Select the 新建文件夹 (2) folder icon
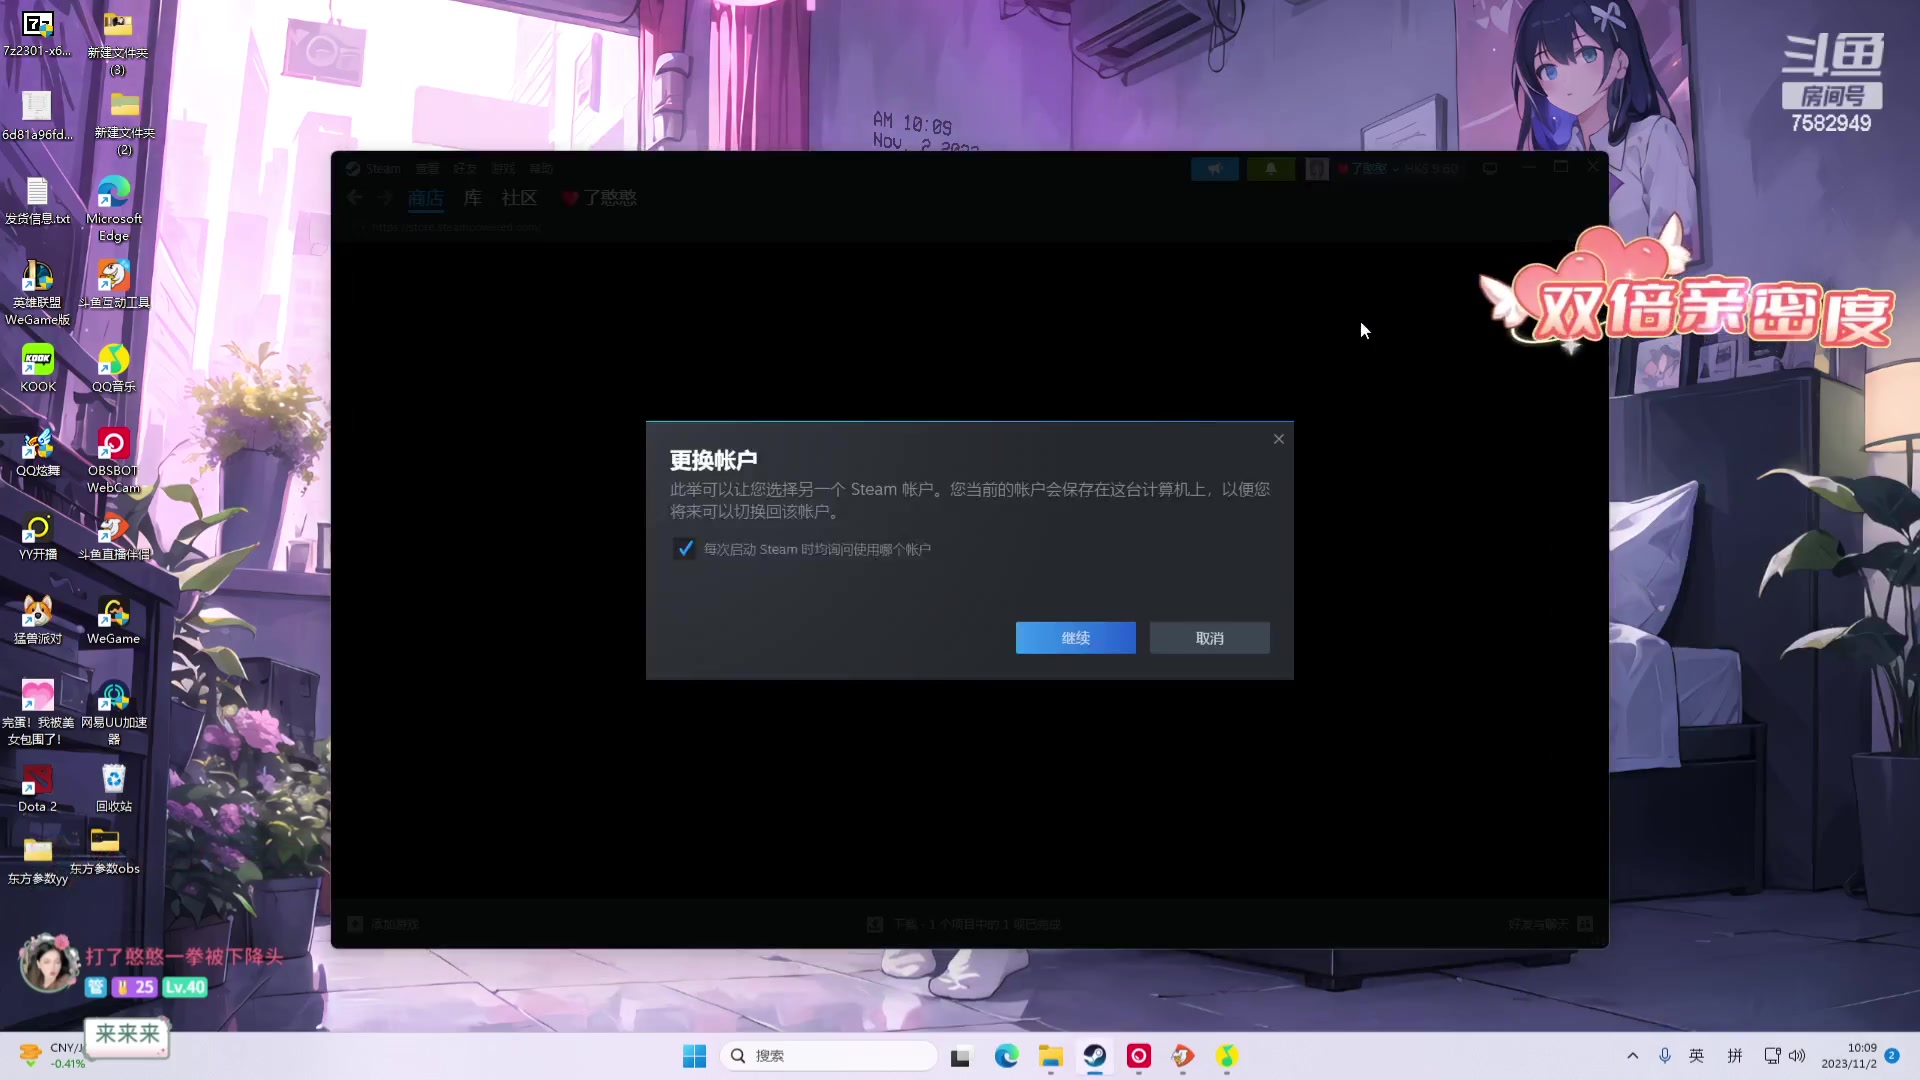 (124, 124)
